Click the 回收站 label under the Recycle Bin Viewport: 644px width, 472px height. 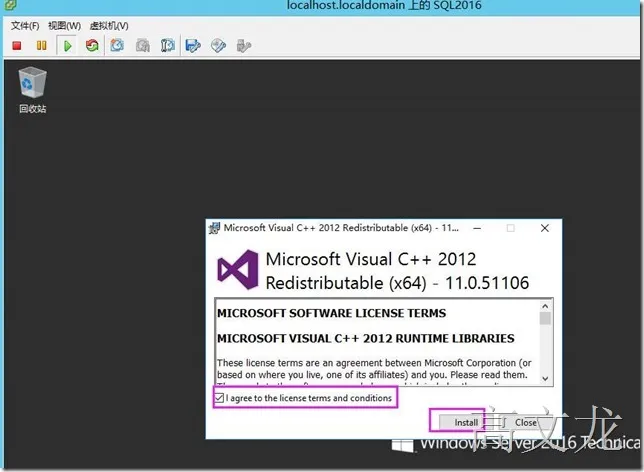click(32, 109)
